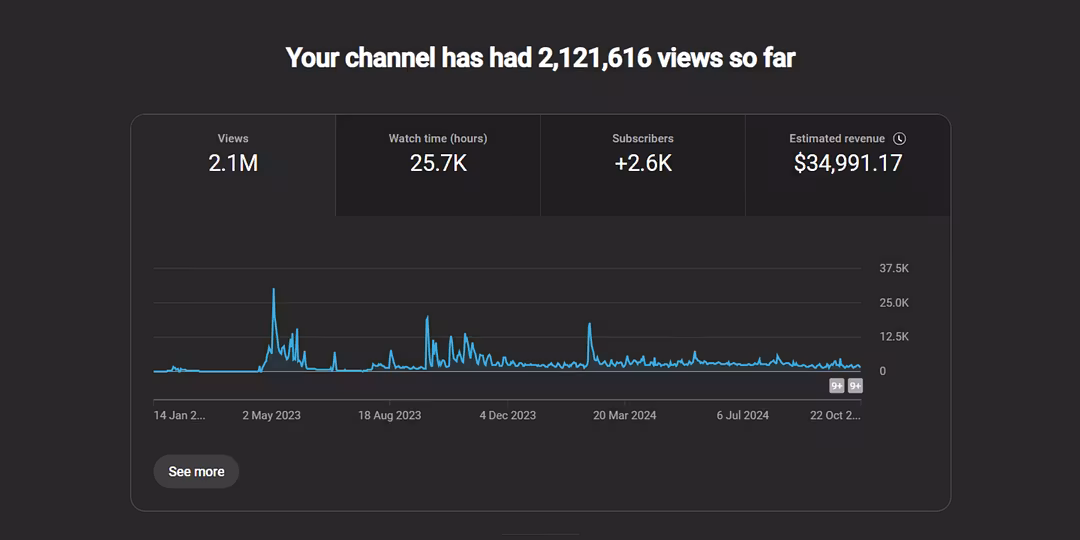Select the 4 Dec 2023 date label
This screenshot has height=540, width=1080.
507,415
